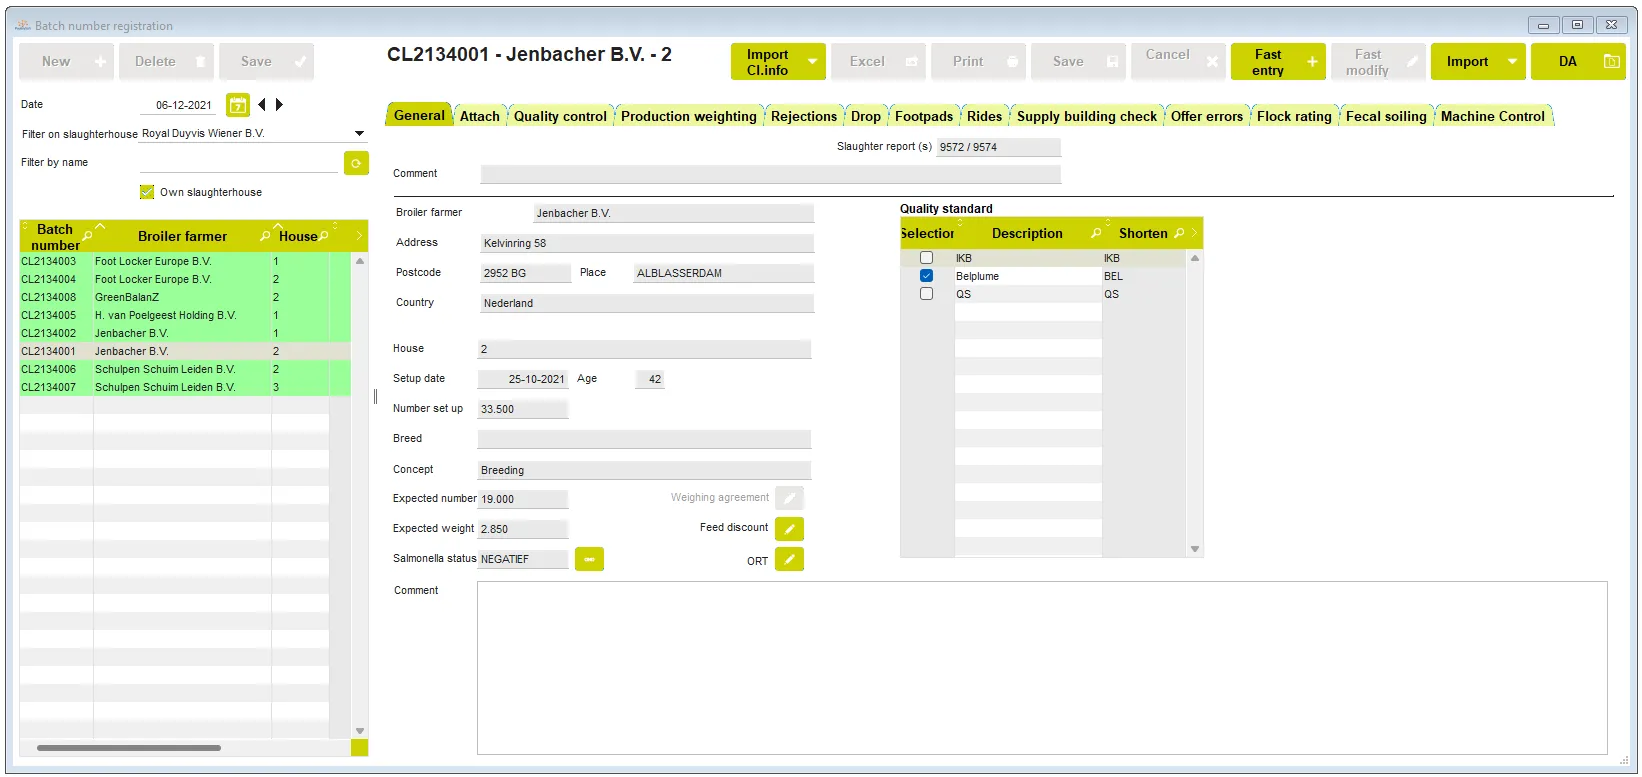Go to previous date with left arrow

[x=262, y=105]
